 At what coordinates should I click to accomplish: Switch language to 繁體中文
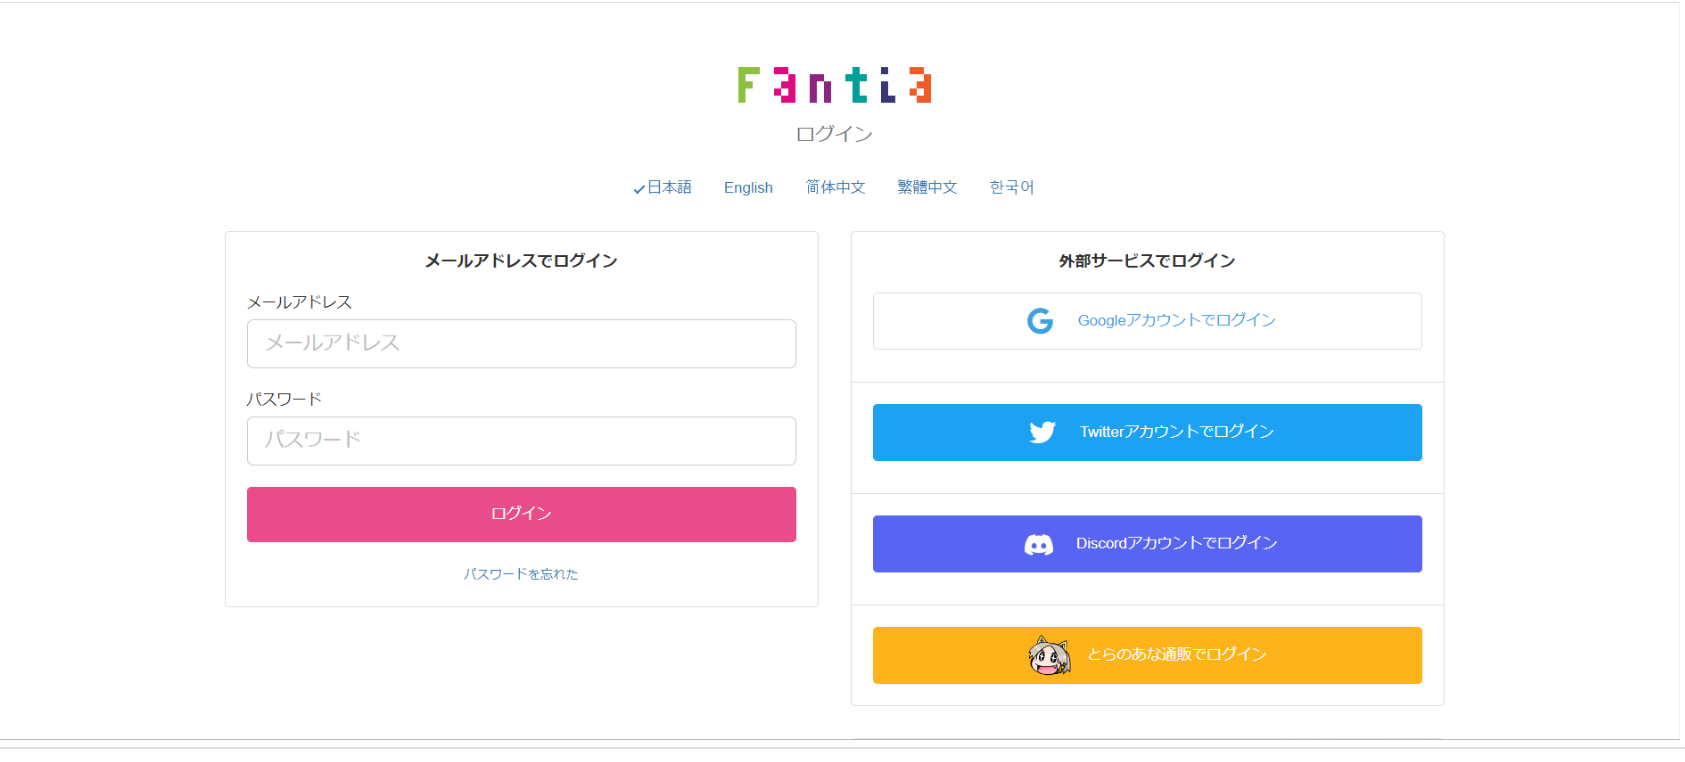coord(927,187)
